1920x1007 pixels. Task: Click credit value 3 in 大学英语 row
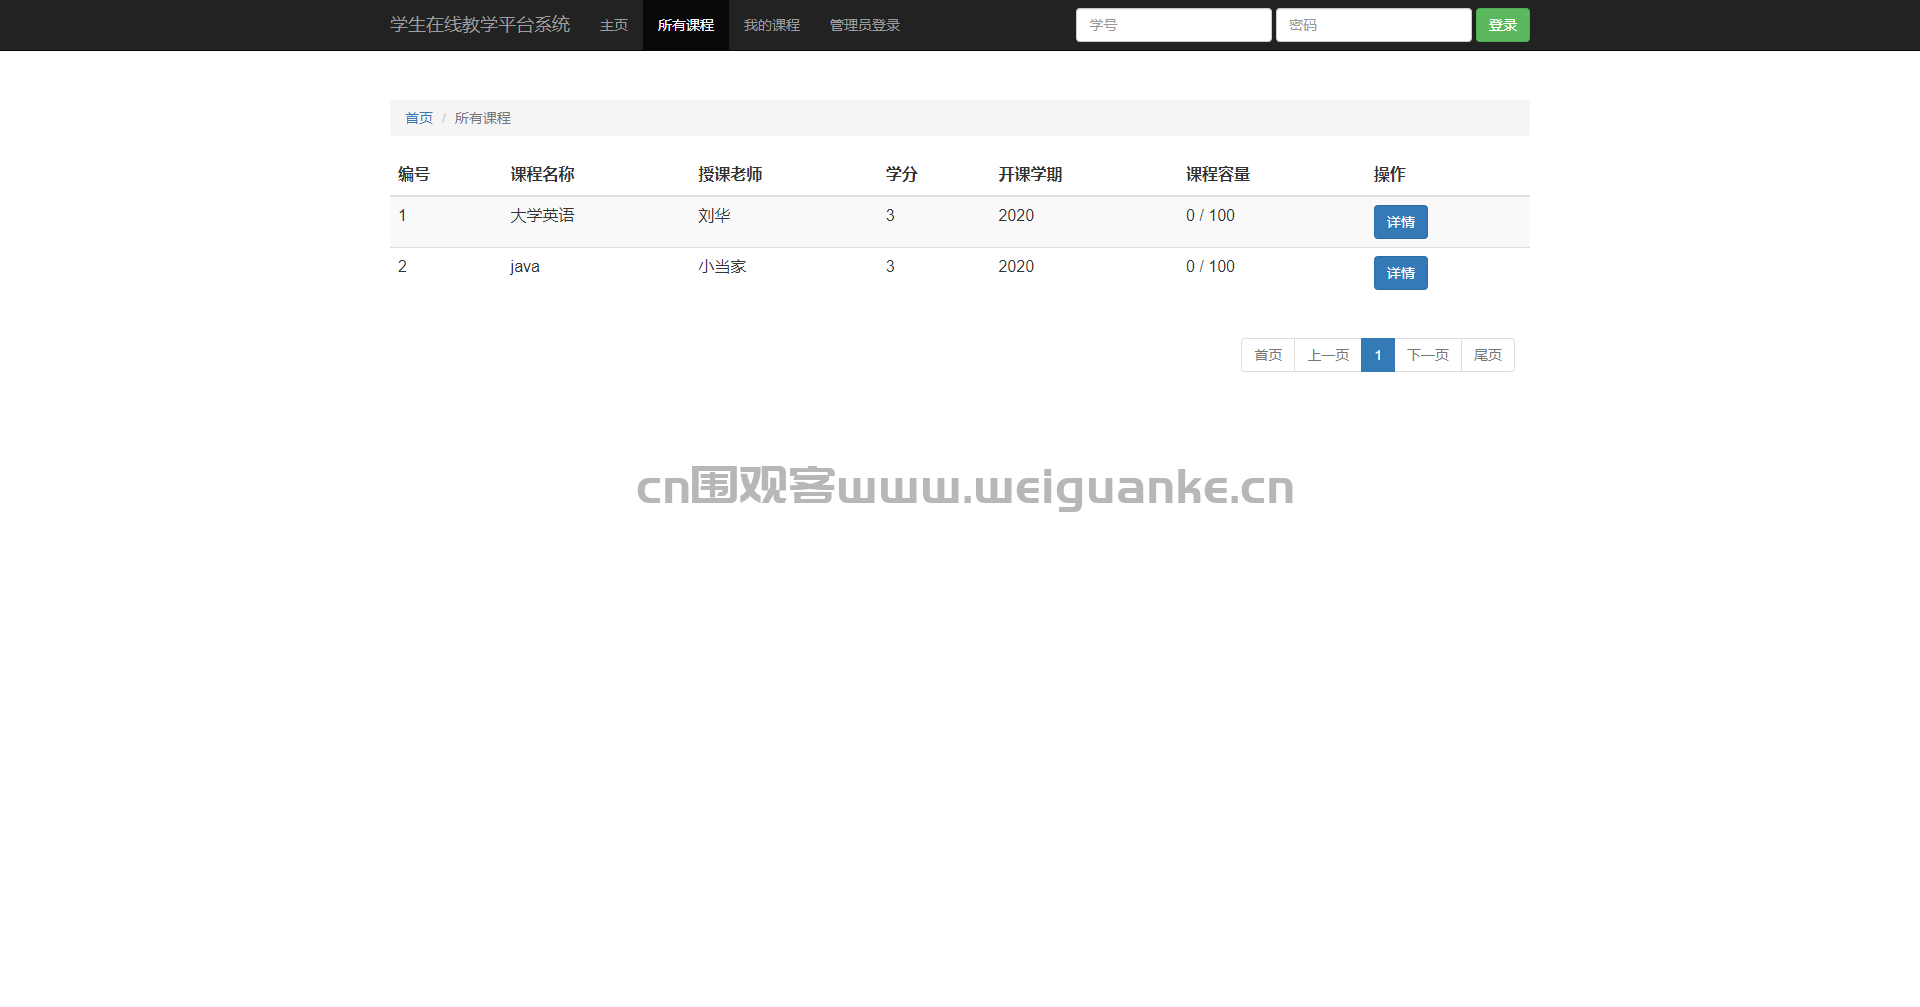point(890,215)
